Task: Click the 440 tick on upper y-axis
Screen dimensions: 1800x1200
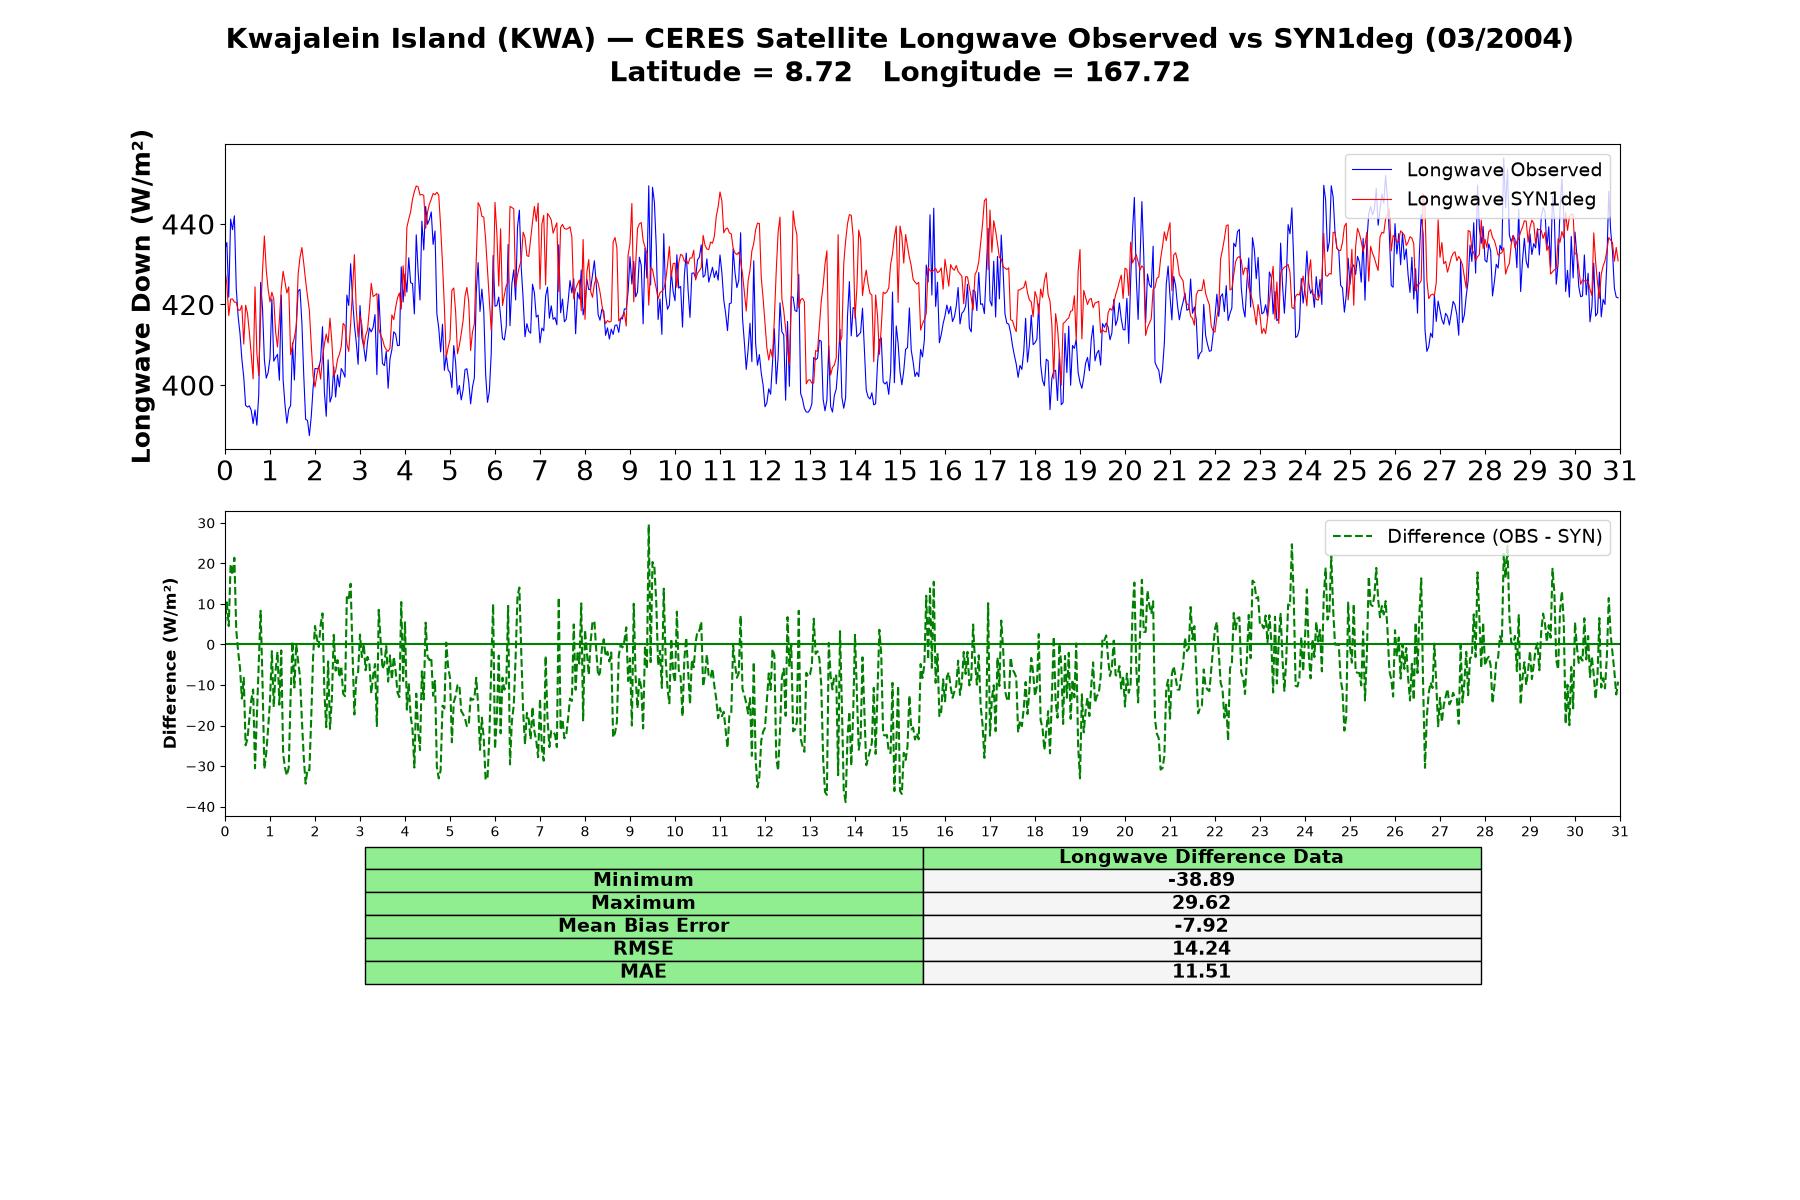Action: pos(188,225)
